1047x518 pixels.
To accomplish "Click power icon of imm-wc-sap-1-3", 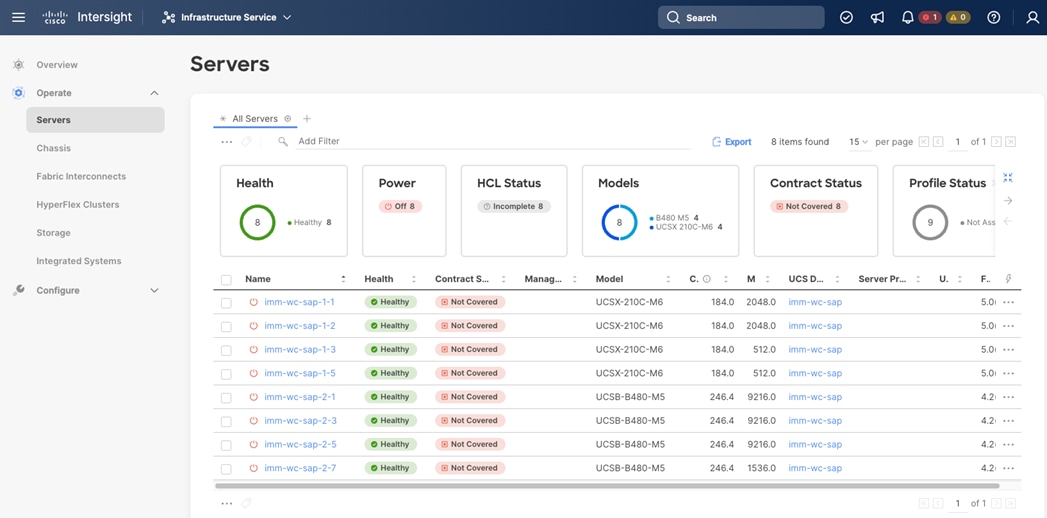I will click(254, 350).
